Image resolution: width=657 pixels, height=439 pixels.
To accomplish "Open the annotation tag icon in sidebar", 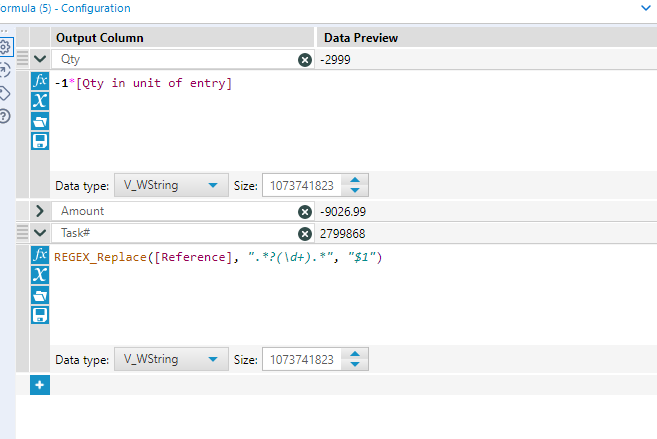I will [x=5, y=93].
